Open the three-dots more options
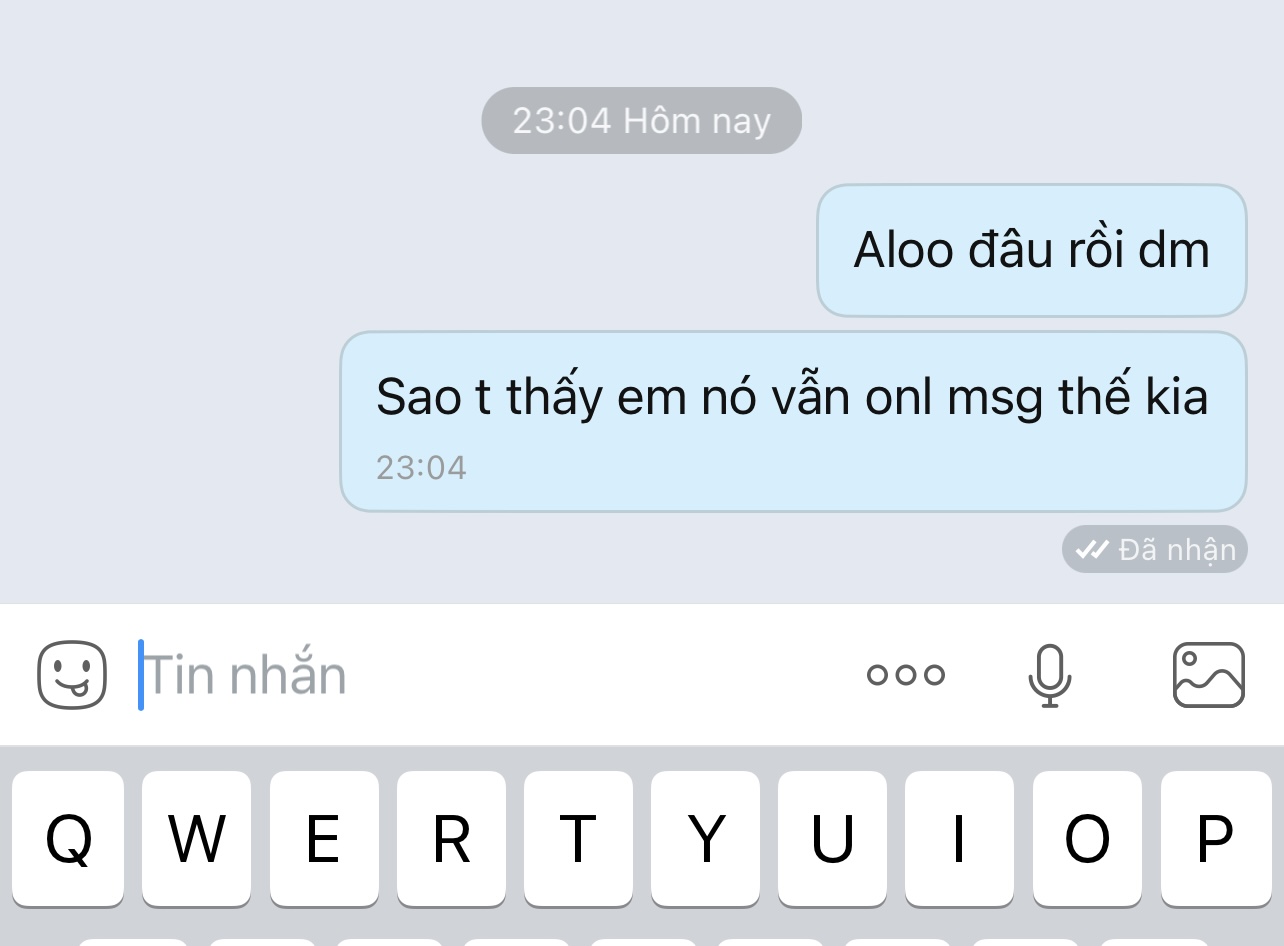The image size is (1284, 946). tap(906, 675)
